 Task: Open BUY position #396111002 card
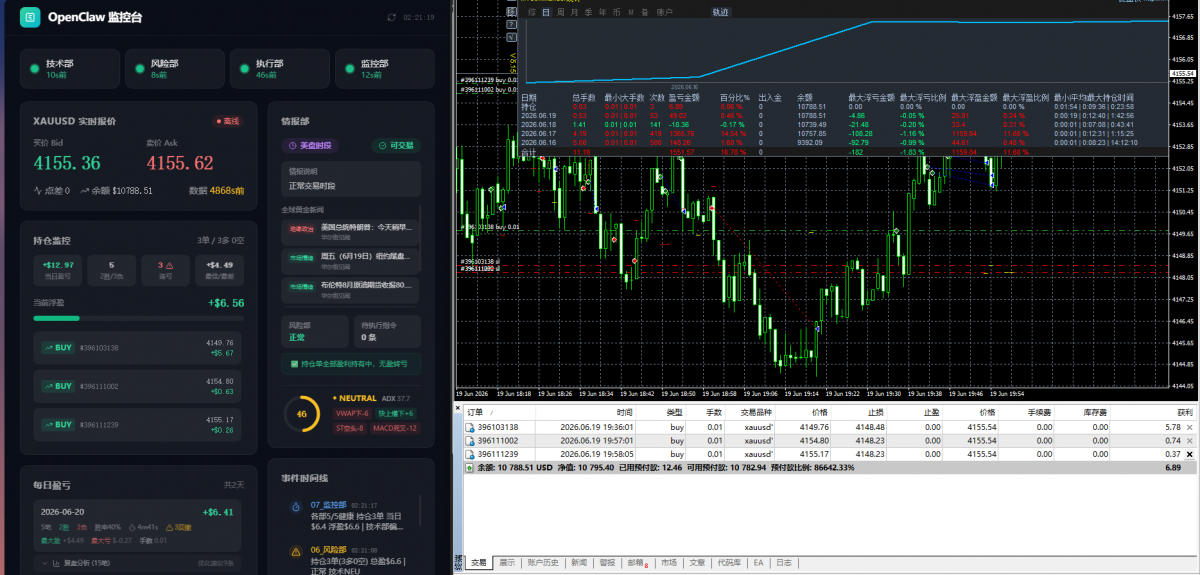139,386
